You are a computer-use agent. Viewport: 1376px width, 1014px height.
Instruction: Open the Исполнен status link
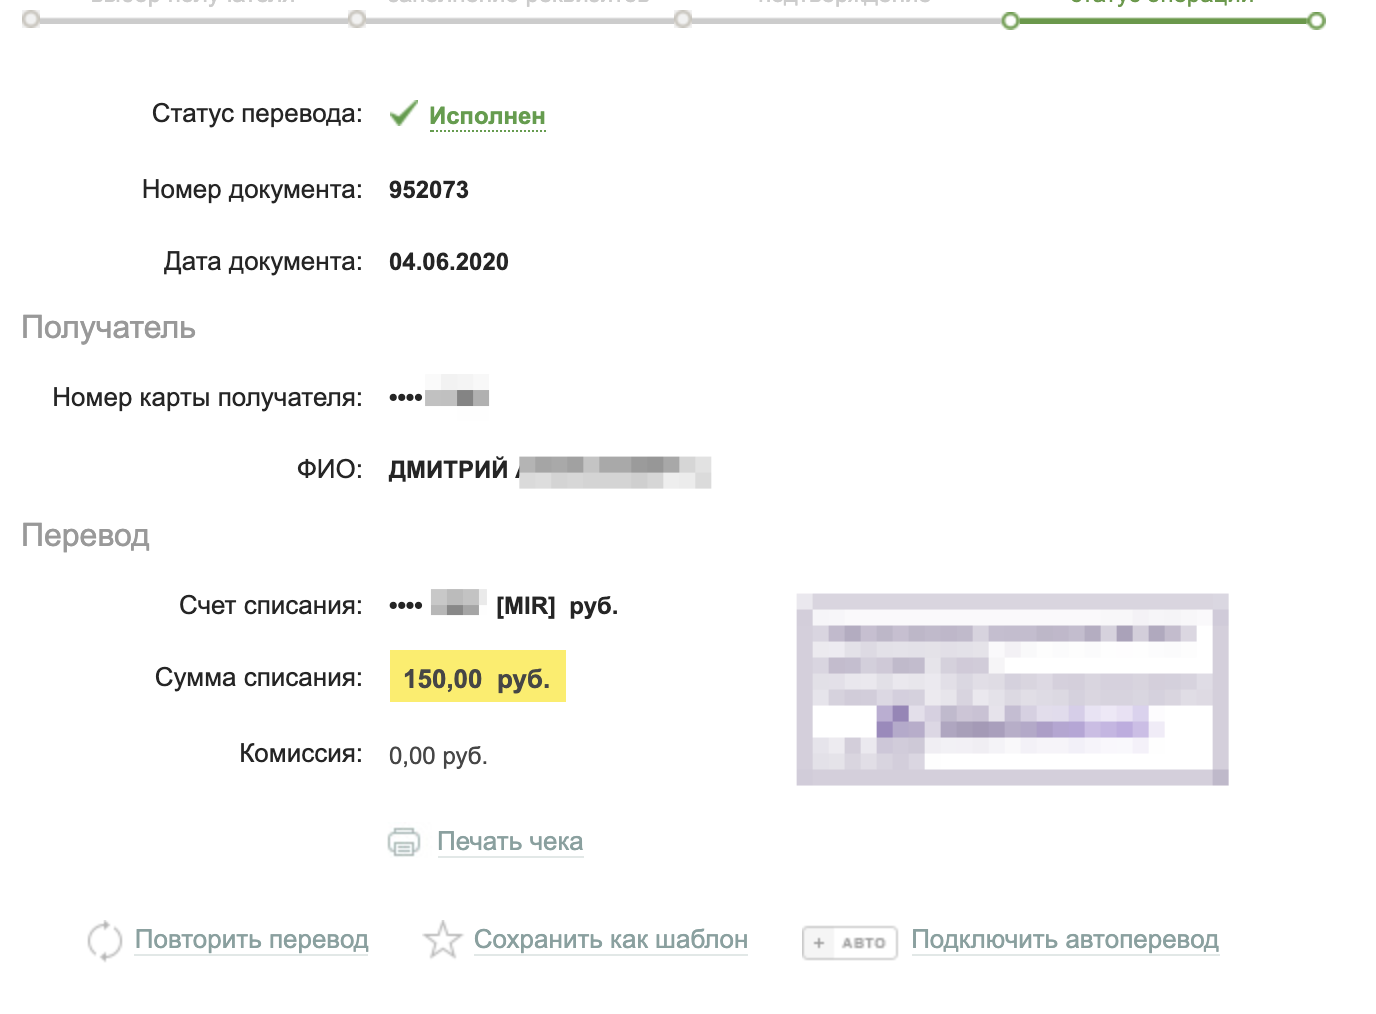click(487, 116)
